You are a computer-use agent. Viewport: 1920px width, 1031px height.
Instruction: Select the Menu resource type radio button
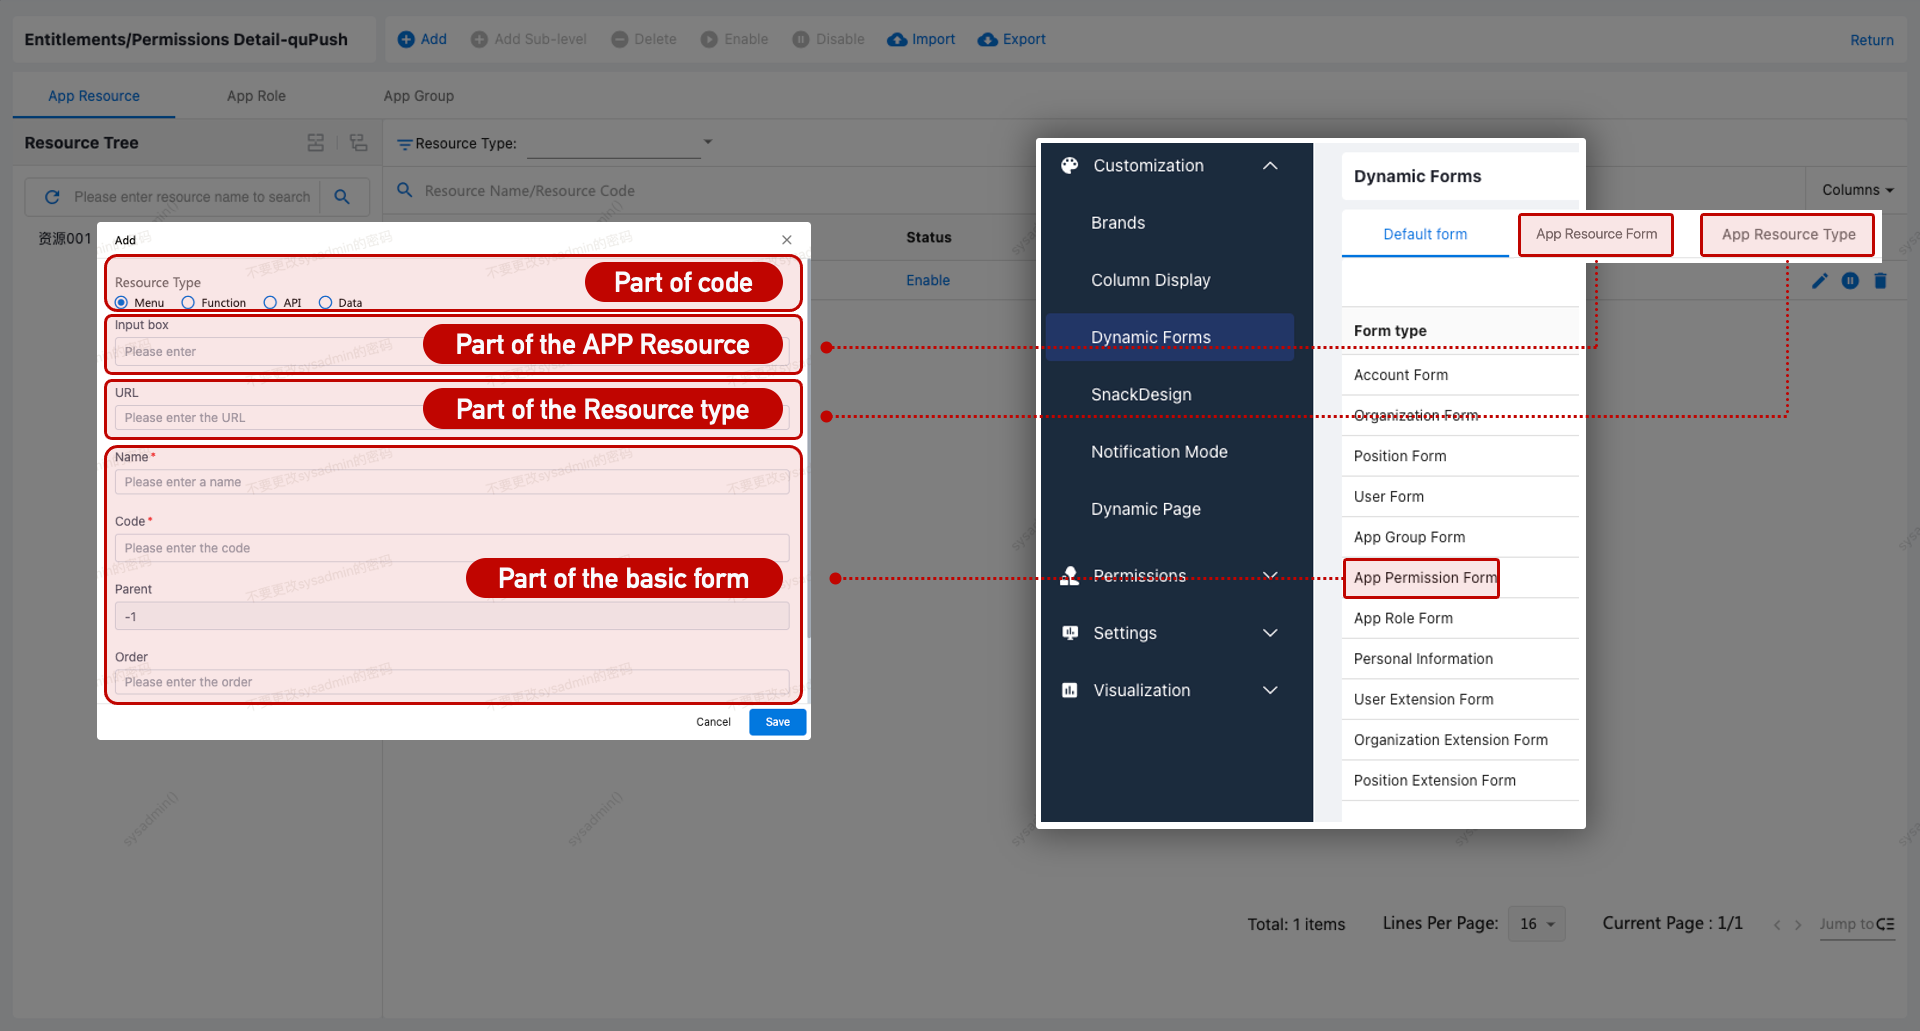[x=121, y=302]
